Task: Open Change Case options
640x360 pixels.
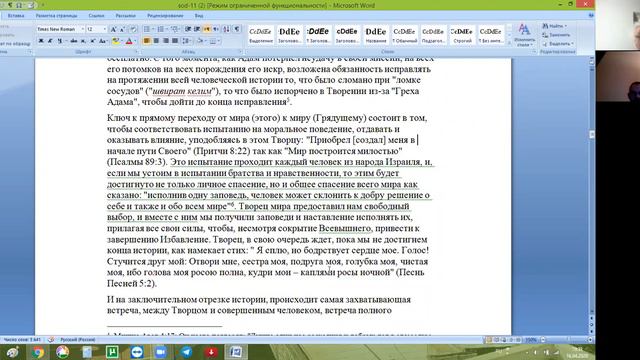Action: click(x=103, y=41)
